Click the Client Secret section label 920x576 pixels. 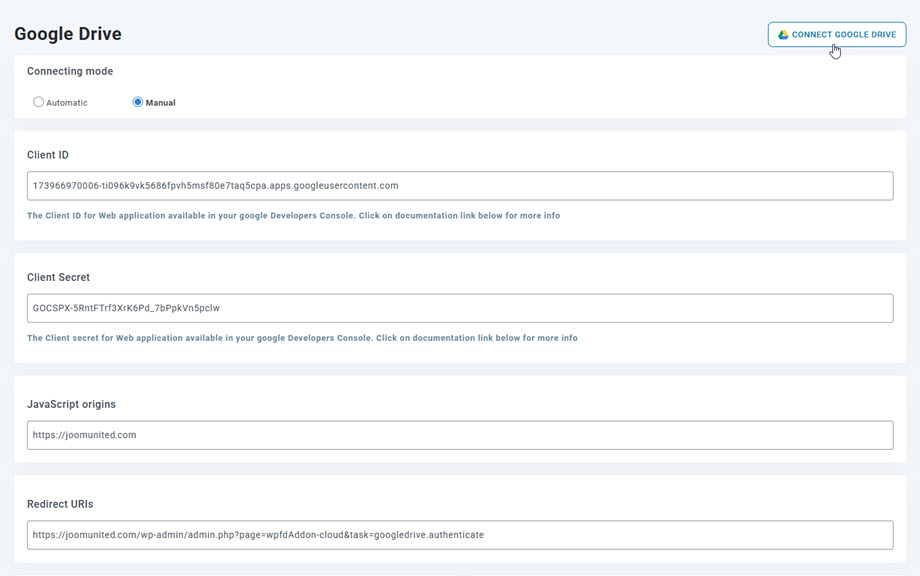click(x=58, y=277)
